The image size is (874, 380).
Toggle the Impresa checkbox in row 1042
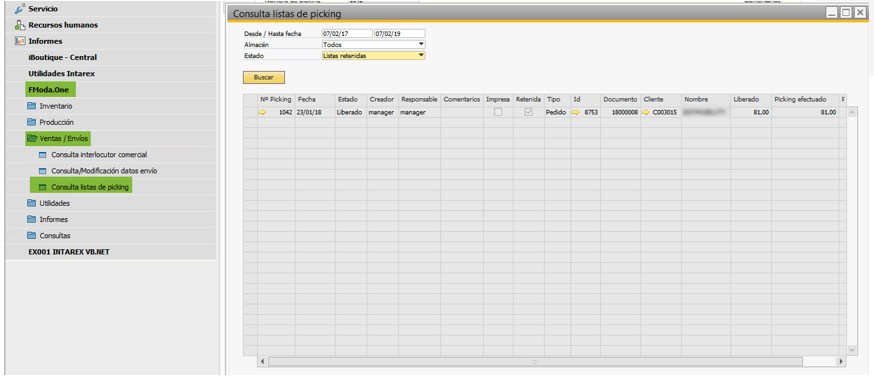(x=498, y=112)
